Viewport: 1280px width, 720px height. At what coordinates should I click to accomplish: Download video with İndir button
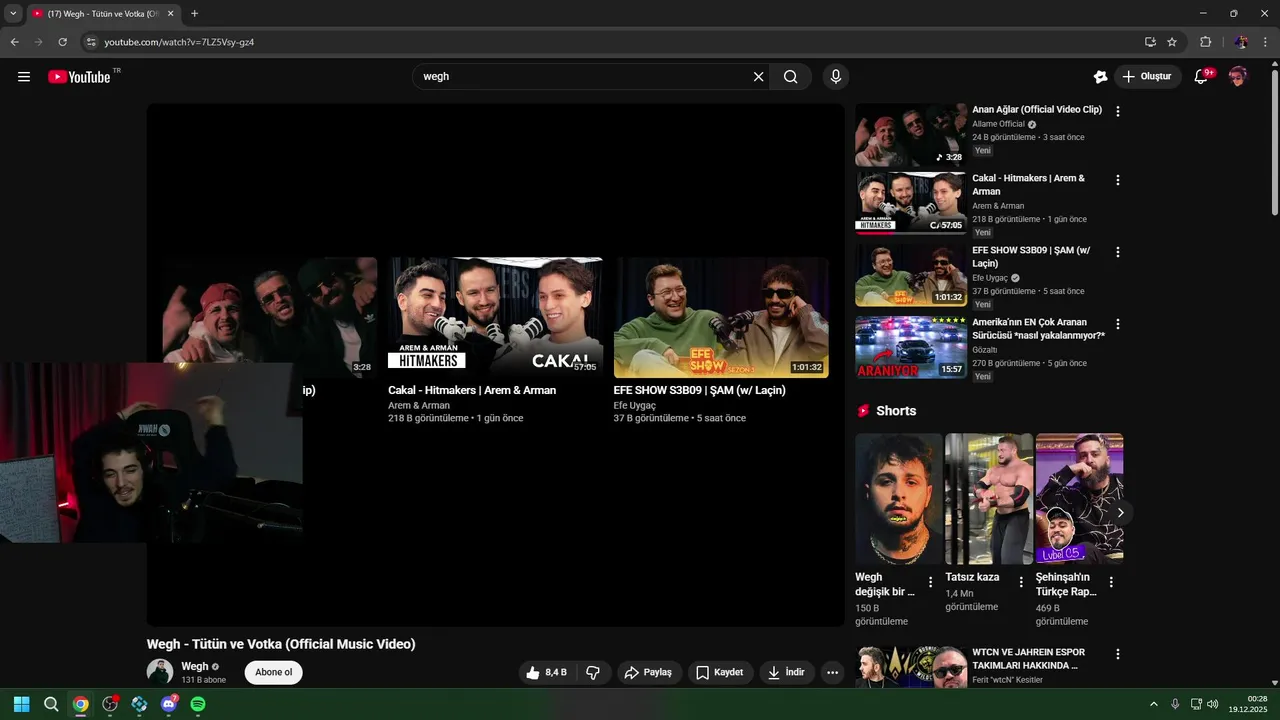click(787, 673)
